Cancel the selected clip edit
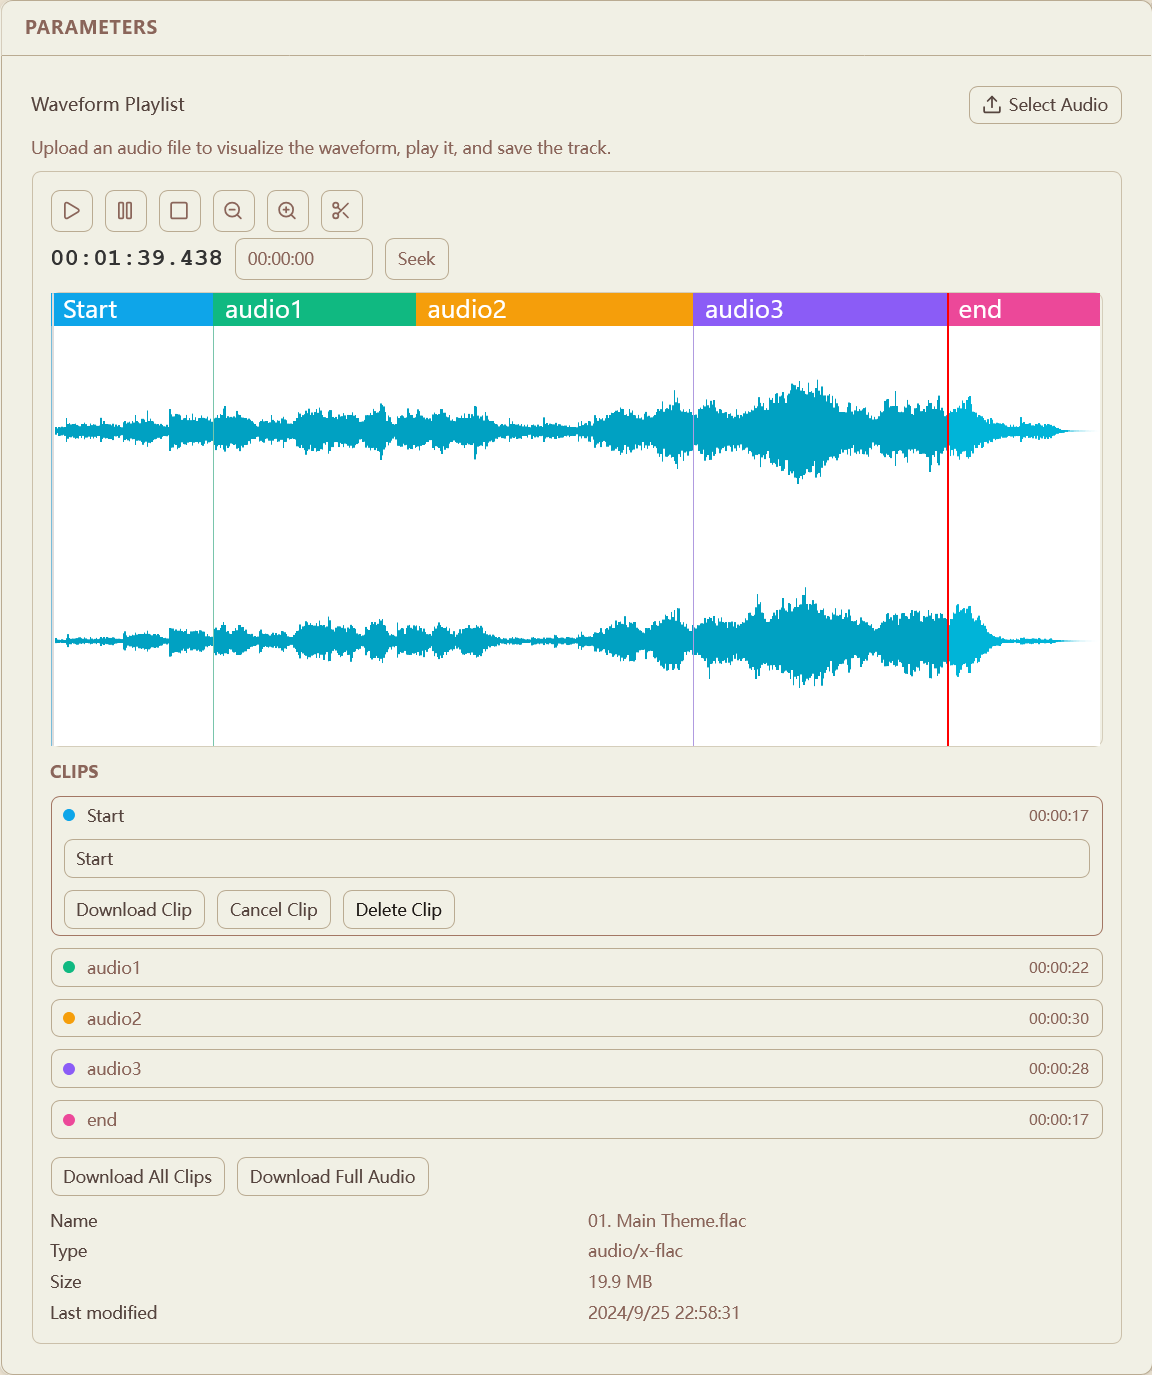The image size is (1152, 1375). [x=273, y=909]
